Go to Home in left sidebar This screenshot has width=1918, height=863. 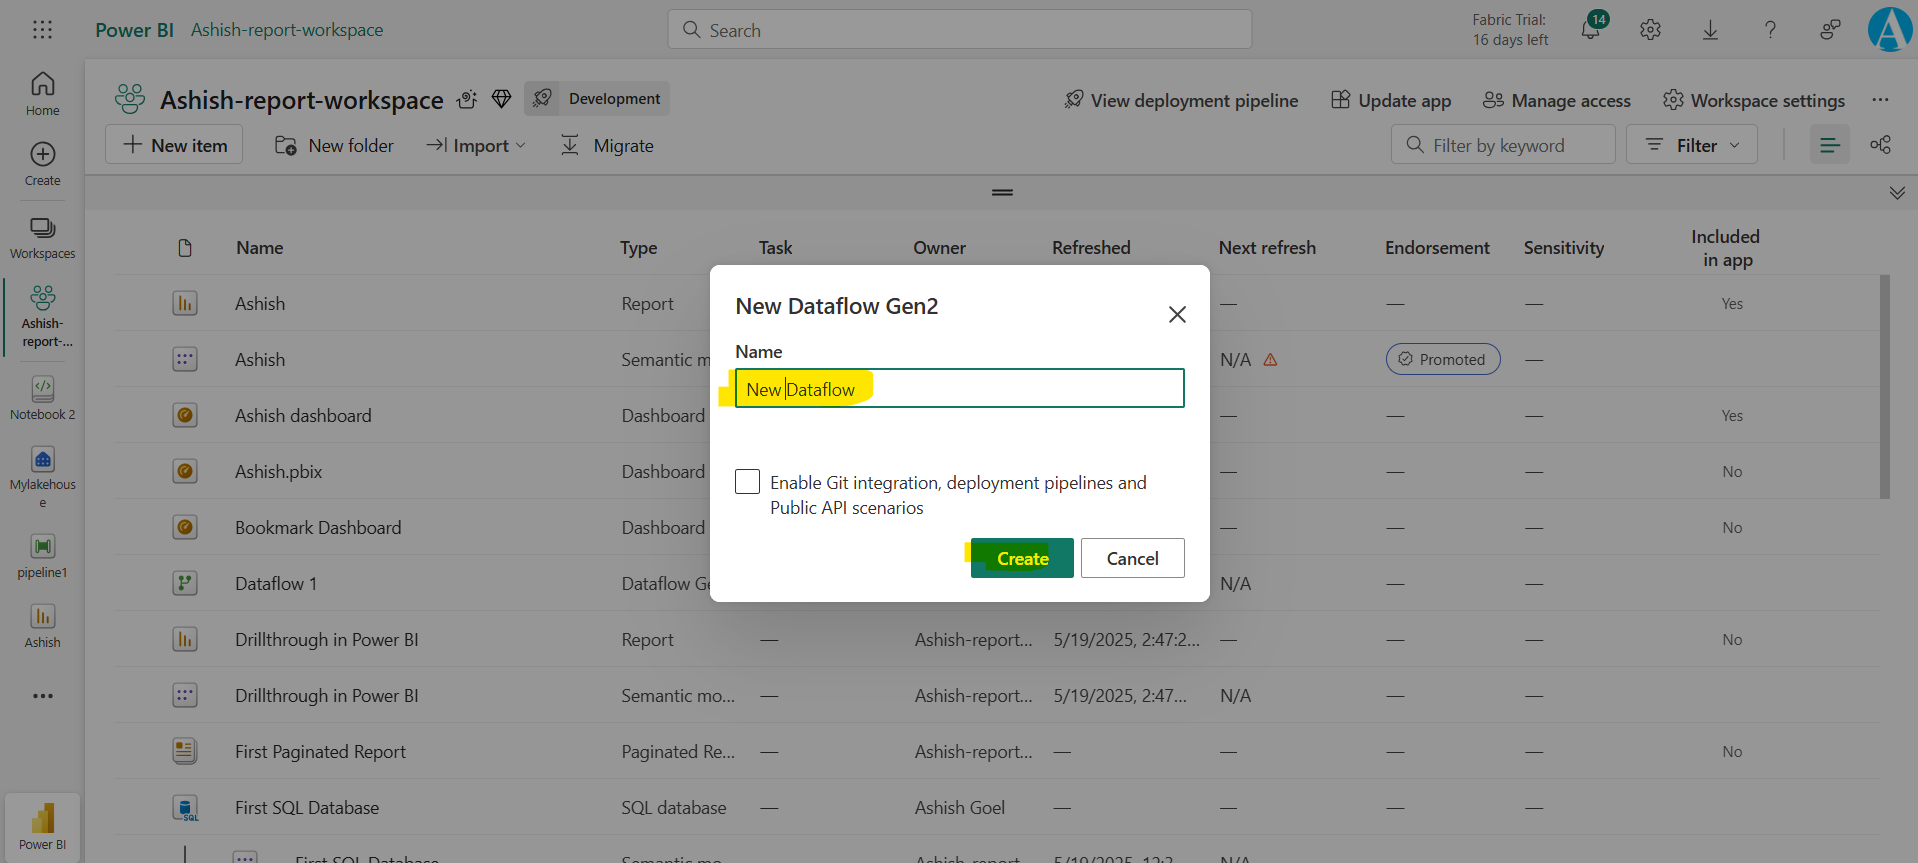pos(42,94)
